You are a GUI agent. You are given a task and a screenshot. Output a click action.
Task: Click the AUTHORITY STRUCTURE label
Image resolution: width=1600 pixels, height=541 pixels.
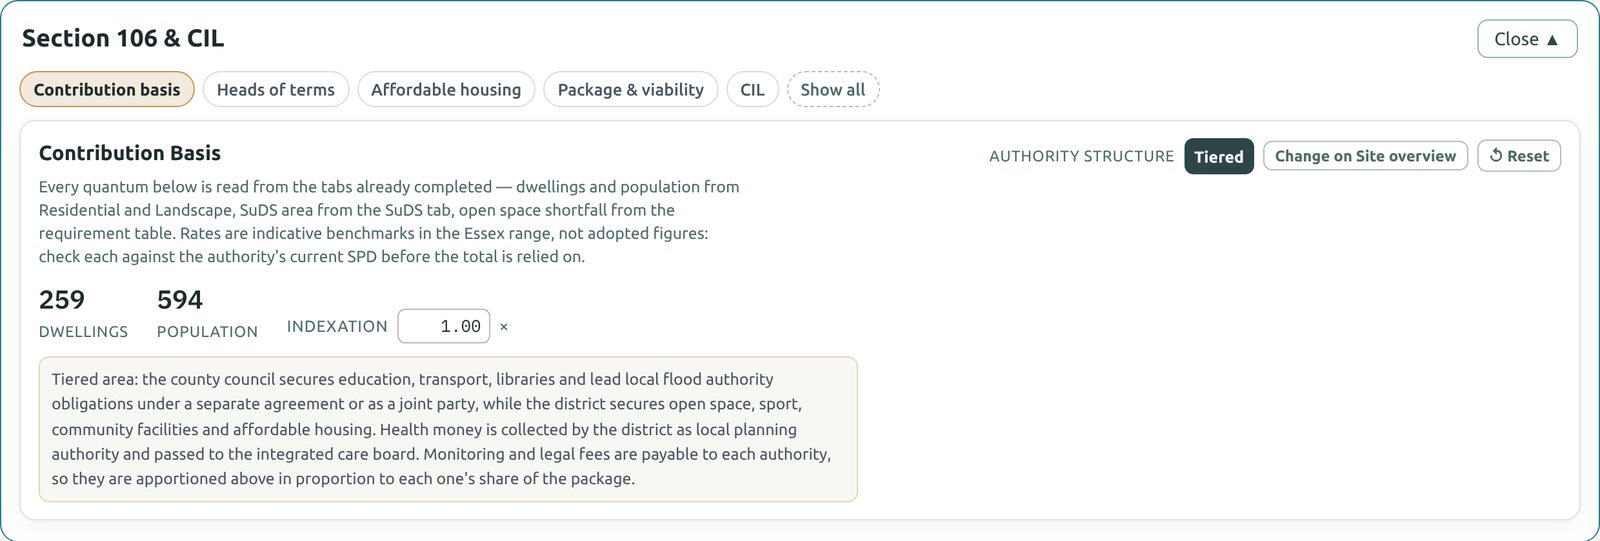coord(1081,156)
